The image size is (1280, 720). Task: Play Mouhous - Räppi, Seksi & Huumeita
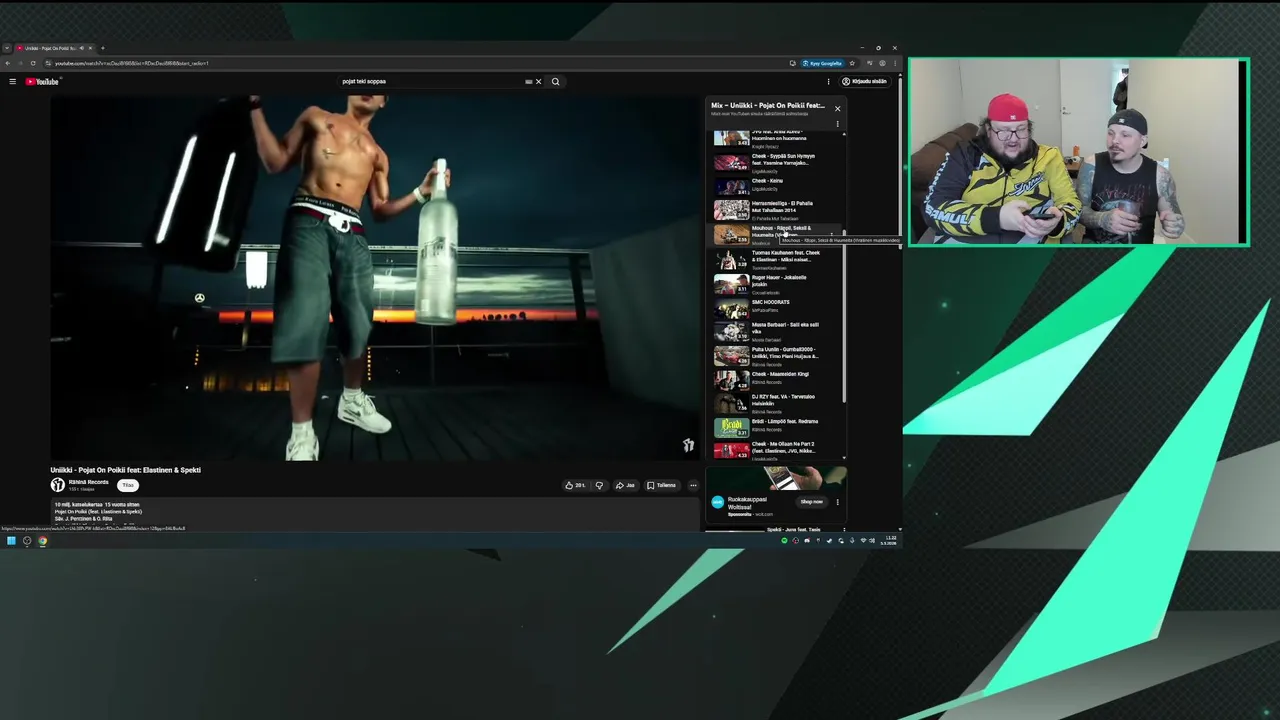tap(775, 235)
